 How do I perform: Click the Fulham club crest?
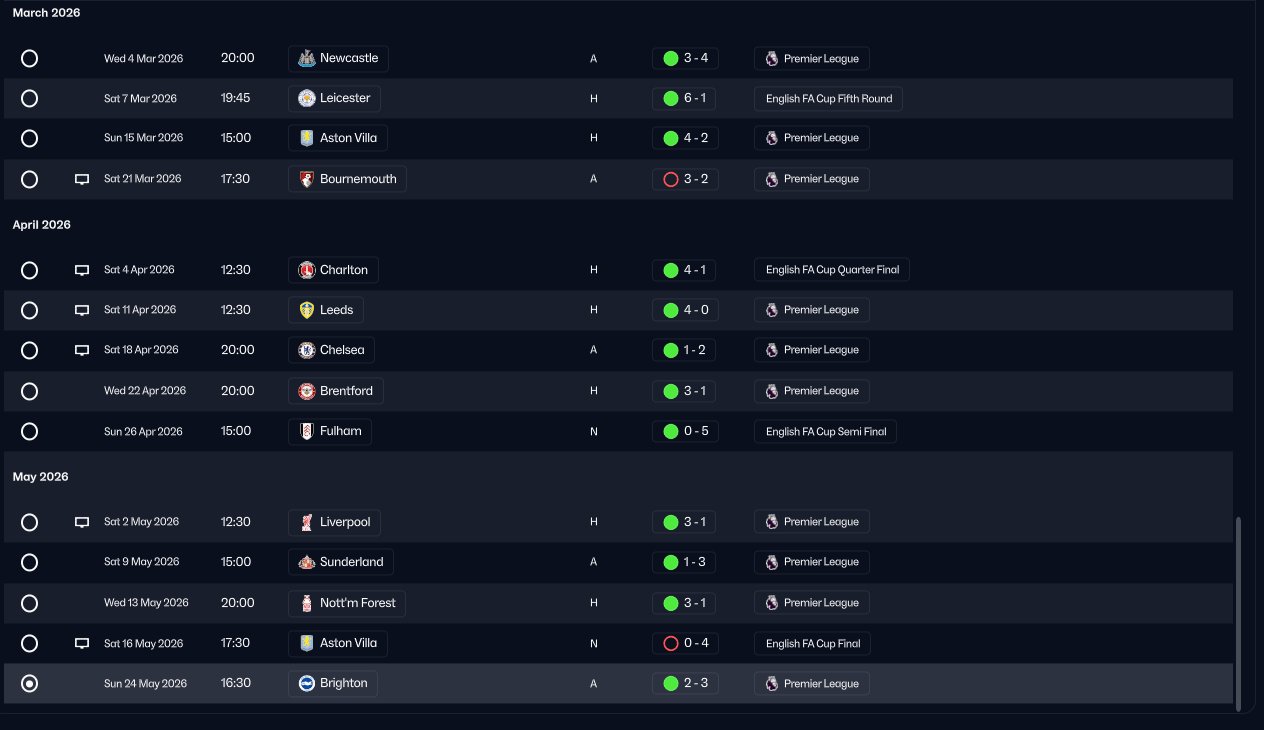307,432
